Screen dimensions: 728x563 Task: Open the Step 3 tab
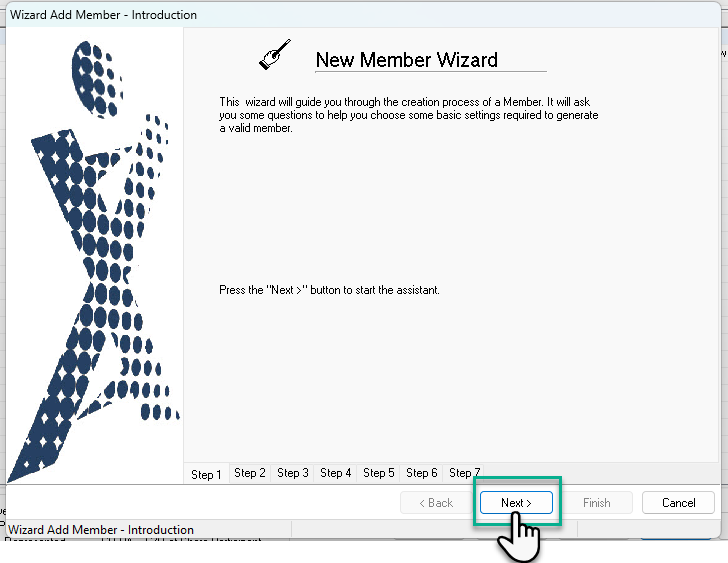click(x=292, y=473)
